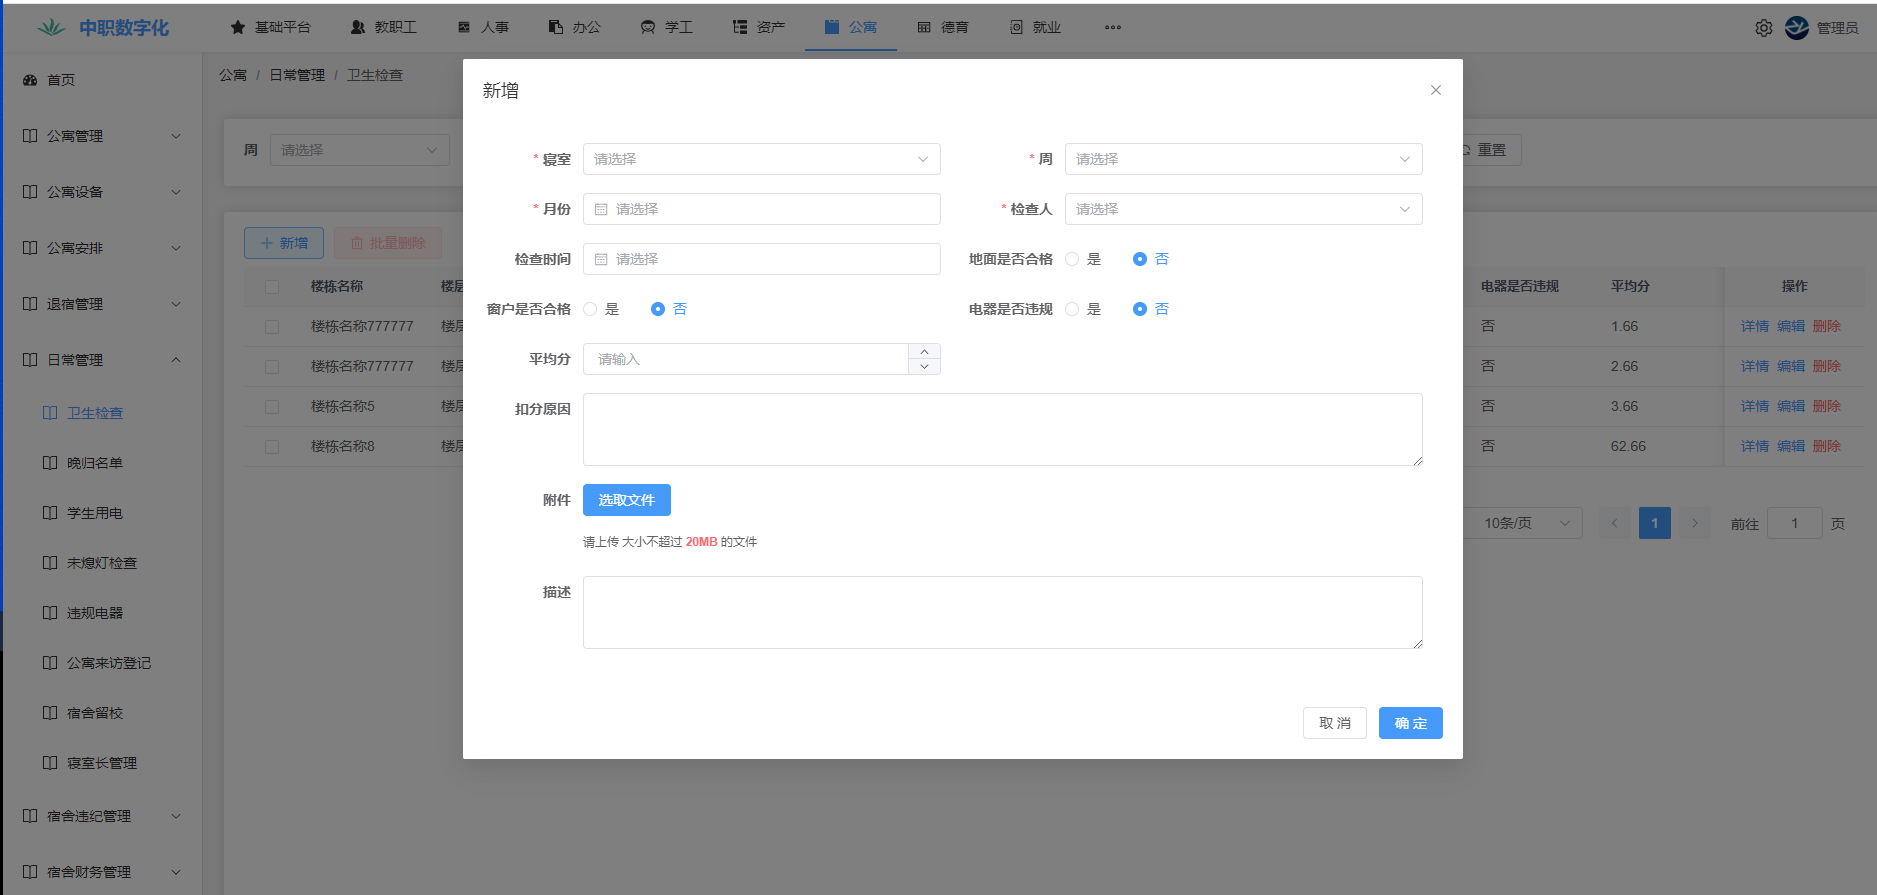This screenshot has height=895, width=1877.
Task: Open the 德育 top navigation tab
Action: click(x=942, y=28)
